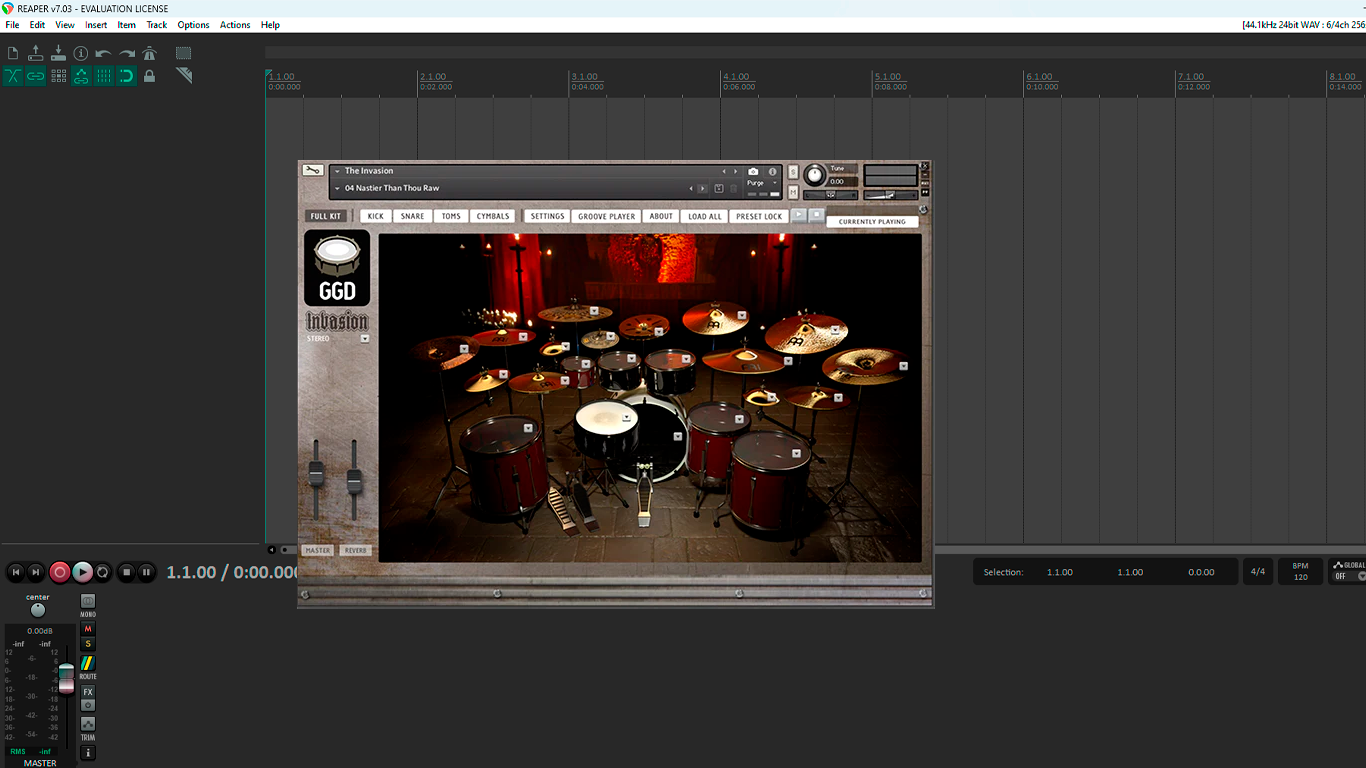
Task: Click the record button in transport
Action: (x=60, y=572)
